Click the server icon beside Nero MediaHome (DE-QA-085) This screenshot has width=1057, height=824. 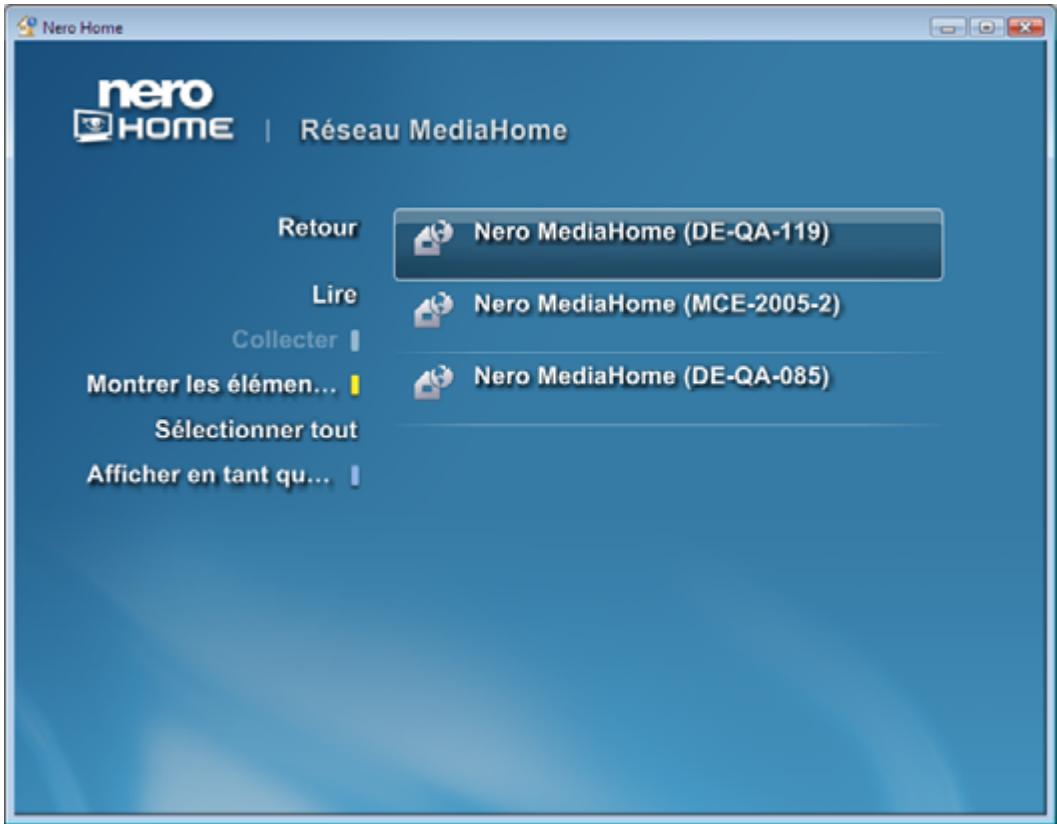point(433,382)
